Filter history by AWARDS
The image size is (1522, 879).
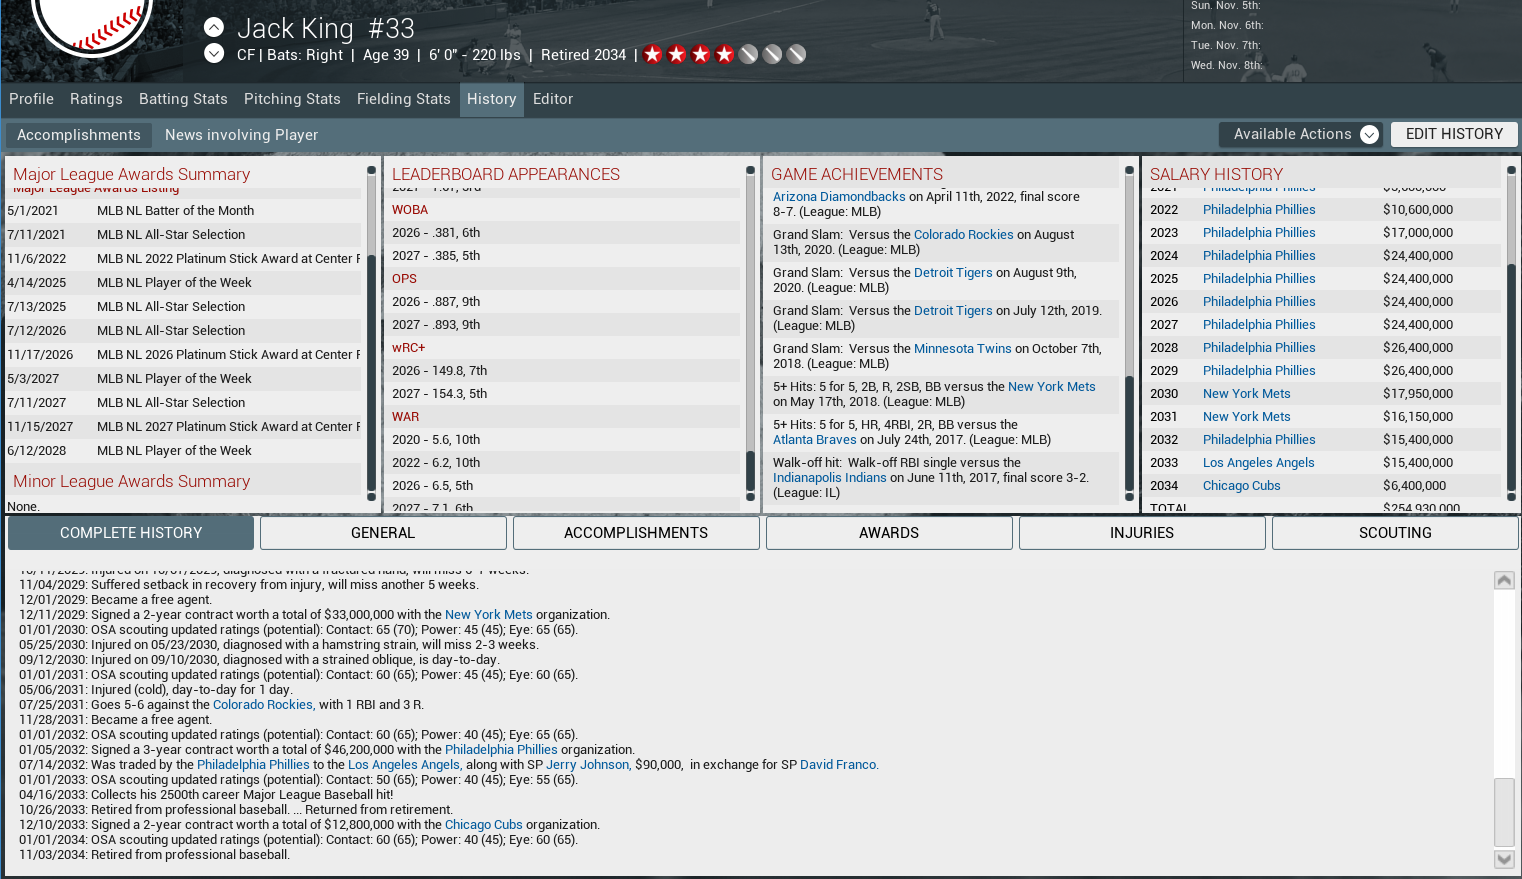coord(889,533)
